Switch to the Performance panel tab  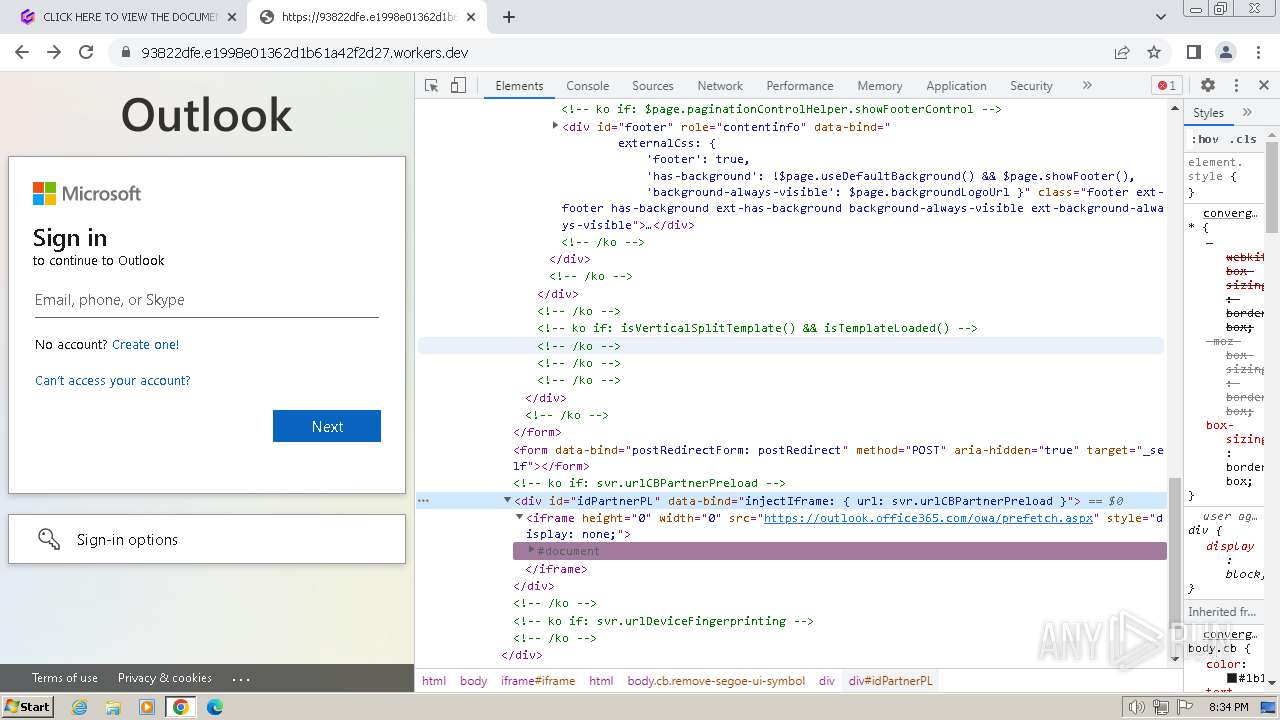799,86
